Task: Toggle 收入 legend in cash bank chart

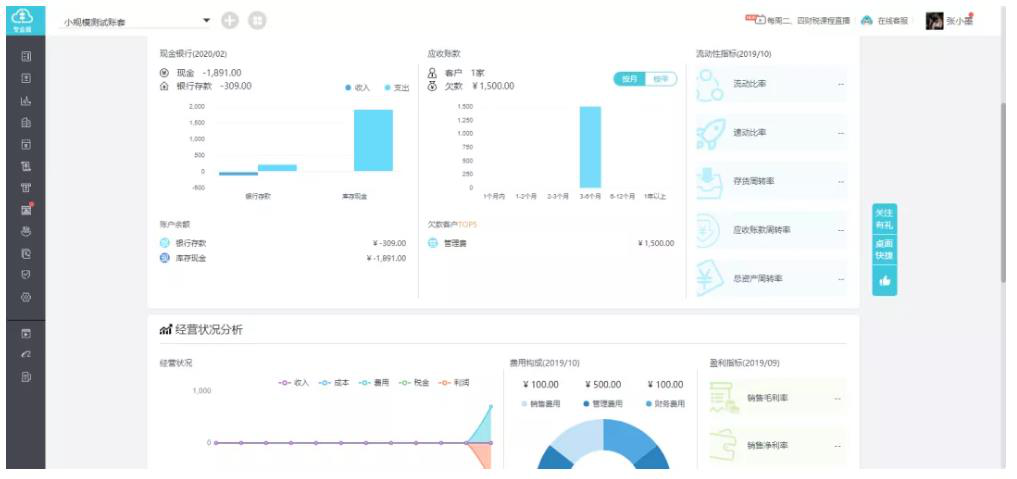Action: coord(357,88)
